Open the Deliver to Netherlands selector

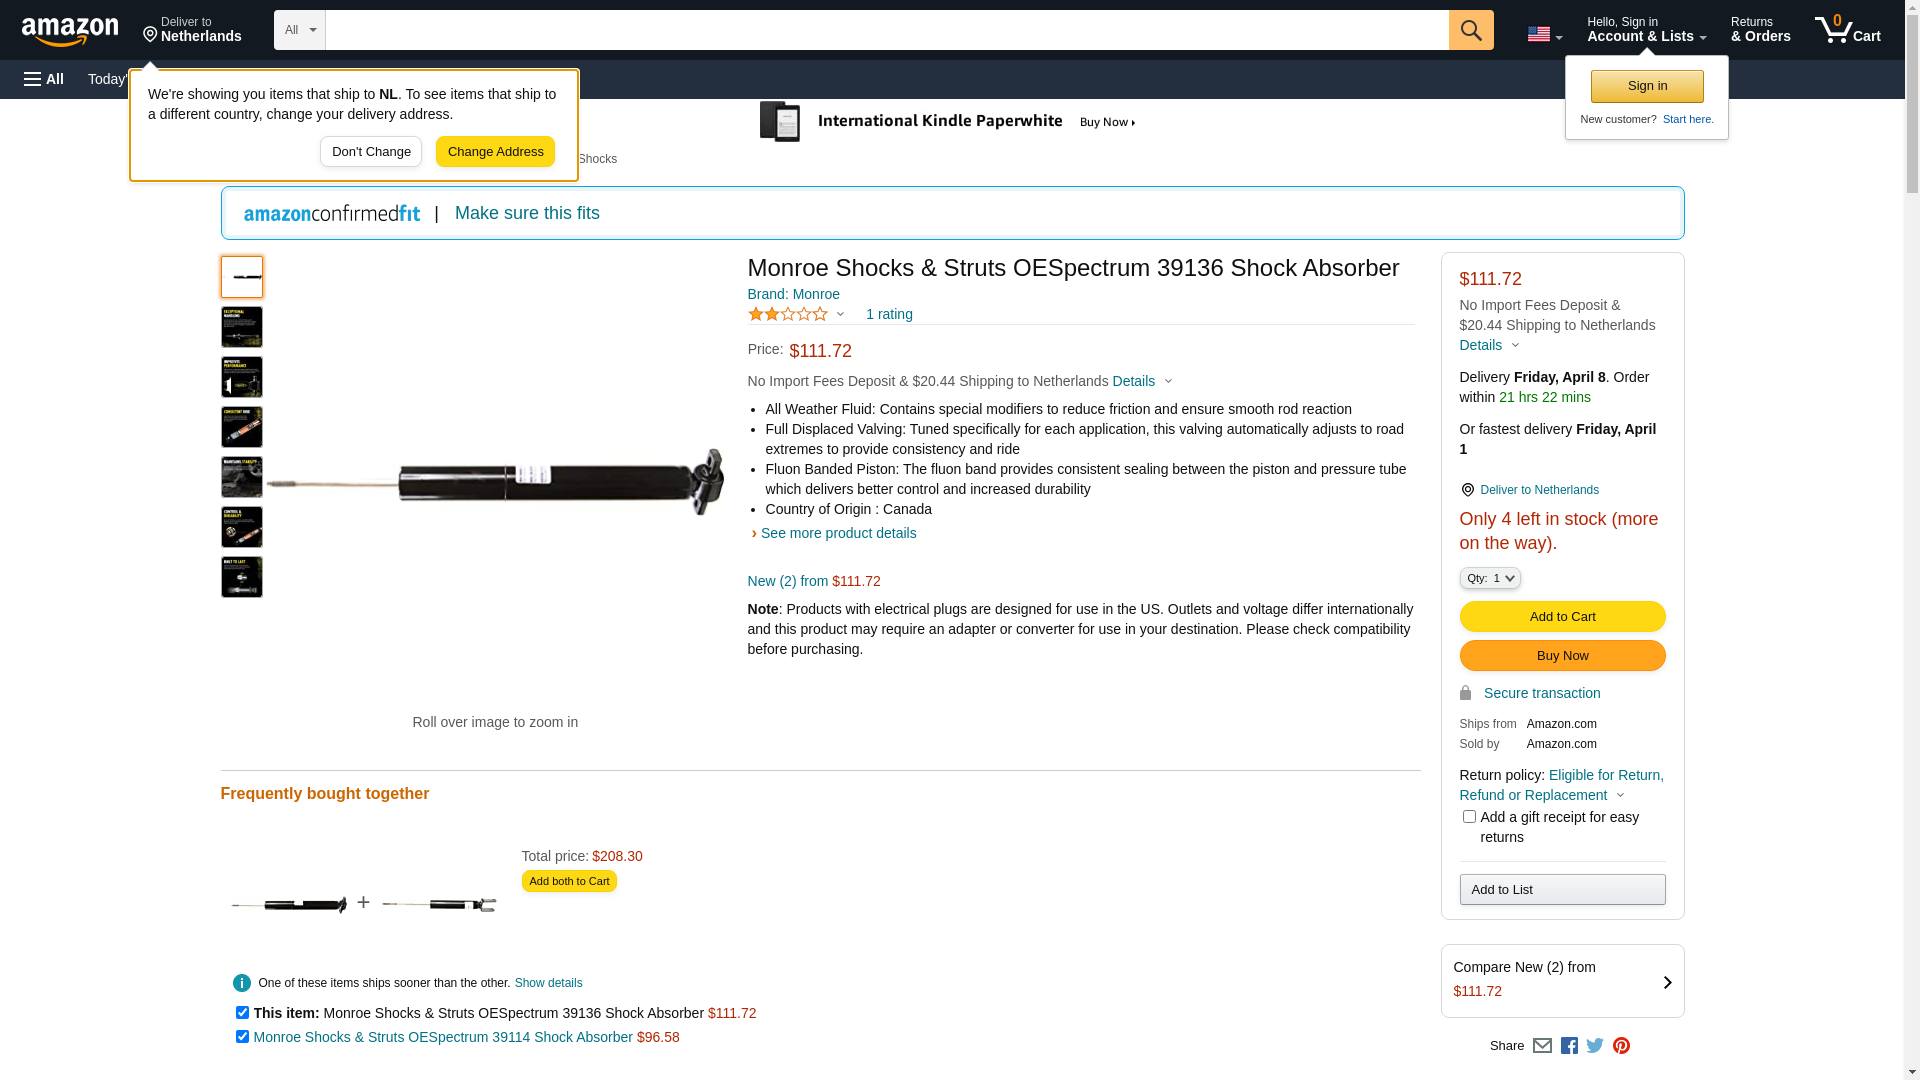point(192,30)
